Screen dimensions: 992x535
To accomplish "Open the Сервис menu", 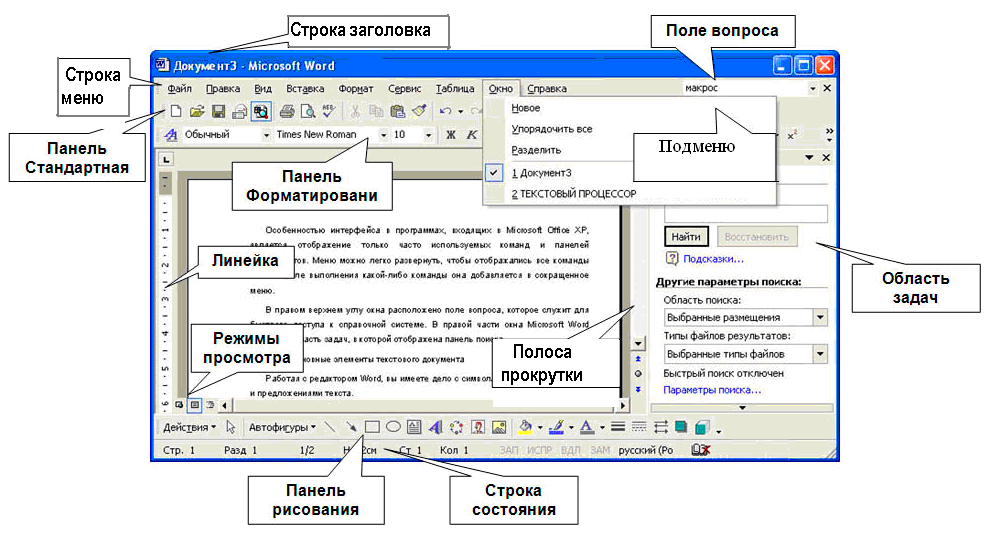I will point(404,89).
